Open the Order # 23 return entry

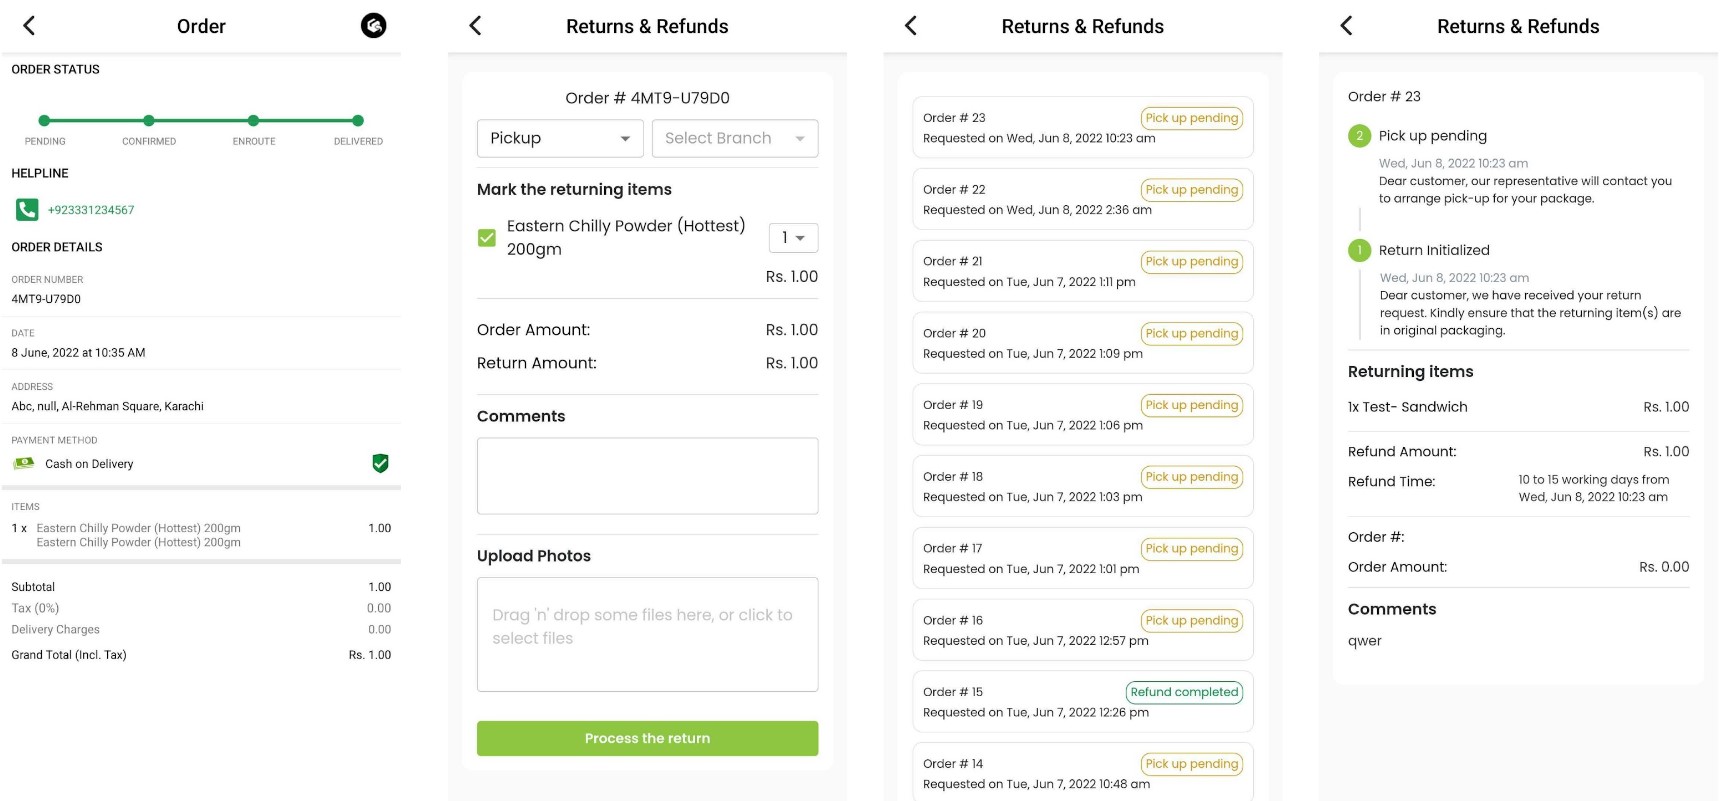(x=1082, y=128)
